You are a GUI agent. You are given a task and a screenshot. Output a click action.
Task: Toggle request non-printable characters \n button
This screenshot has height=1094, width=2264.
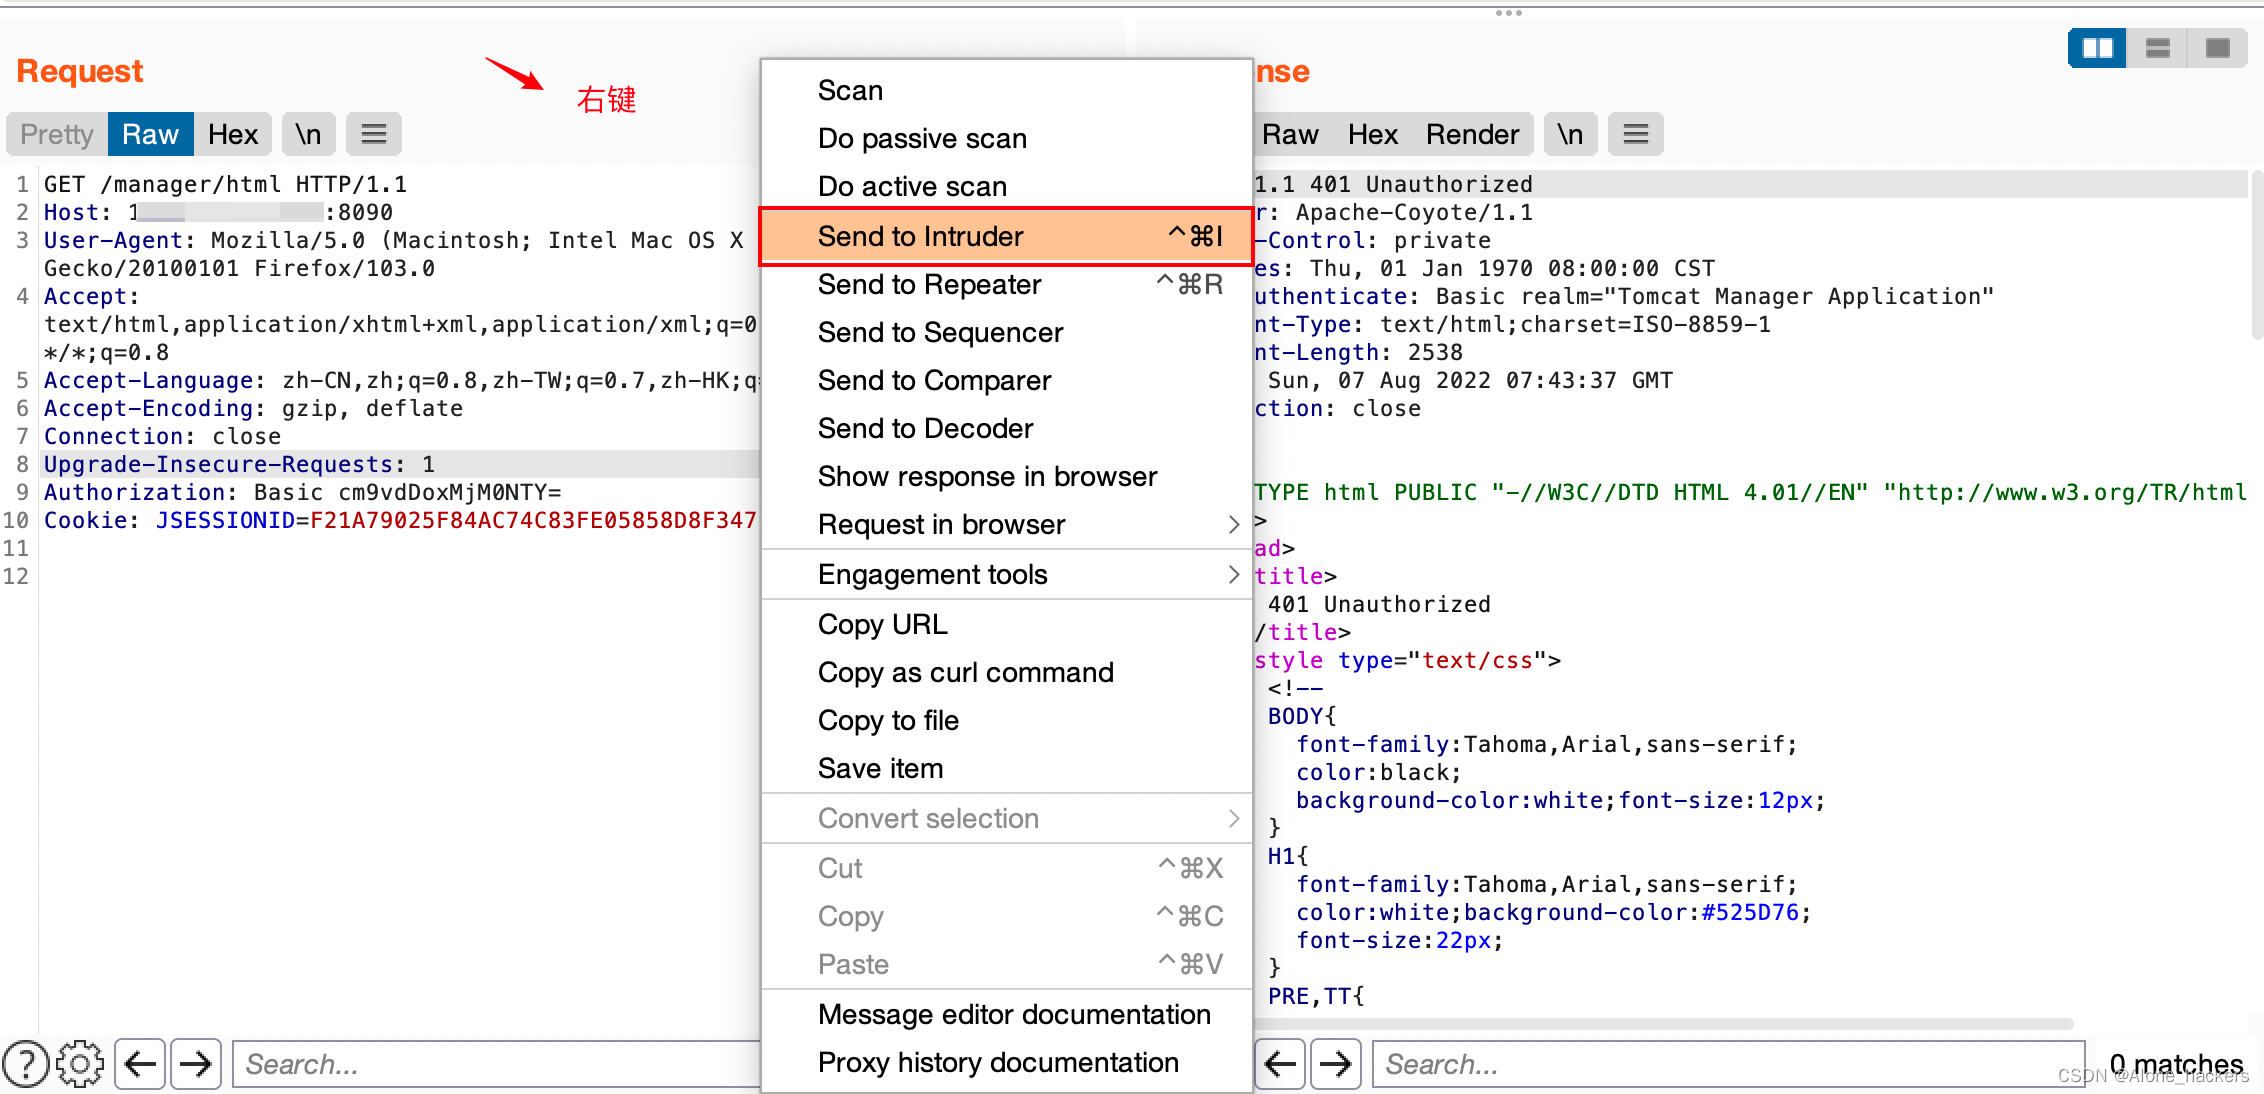click(x=308, y=134)
